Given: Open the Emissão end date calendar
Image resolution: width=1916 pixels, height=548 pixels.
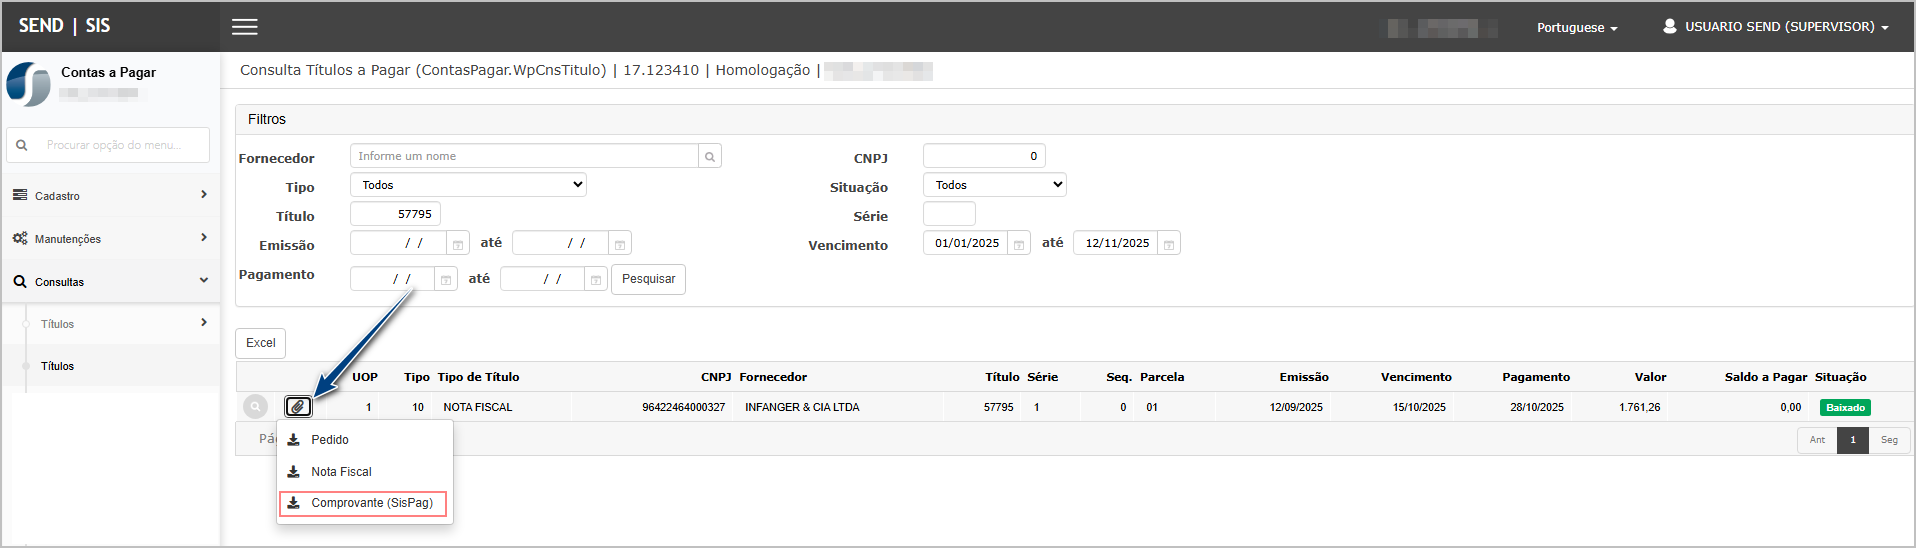Looking at the screenshot, I should tap(620, 244).
